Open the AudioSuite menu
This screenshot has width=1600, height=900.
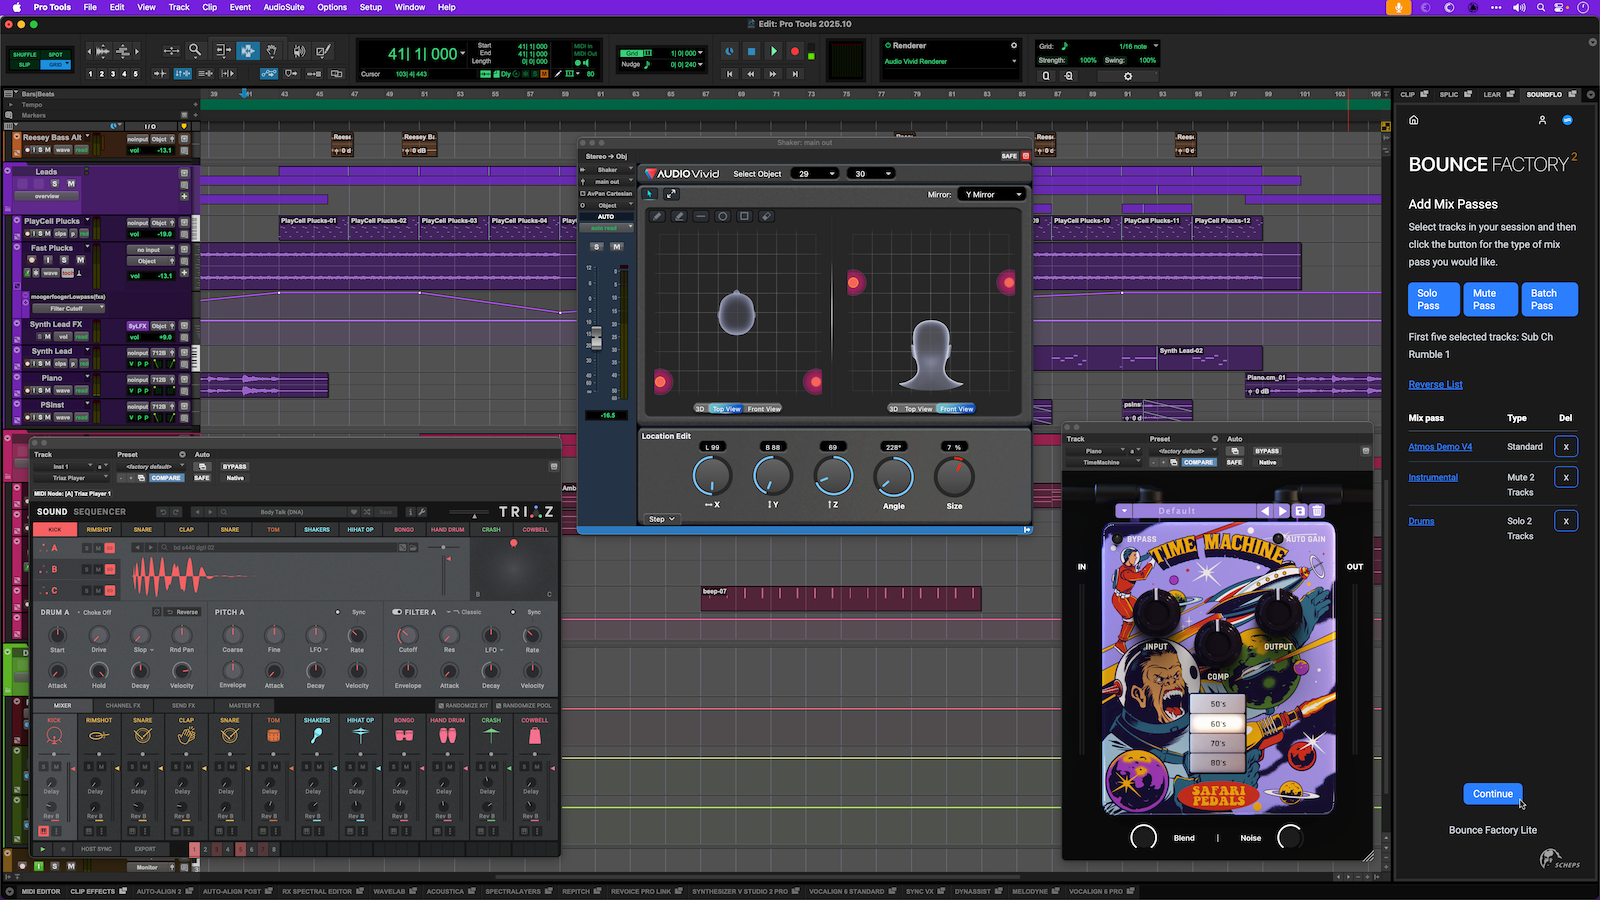tap(284, 7)
